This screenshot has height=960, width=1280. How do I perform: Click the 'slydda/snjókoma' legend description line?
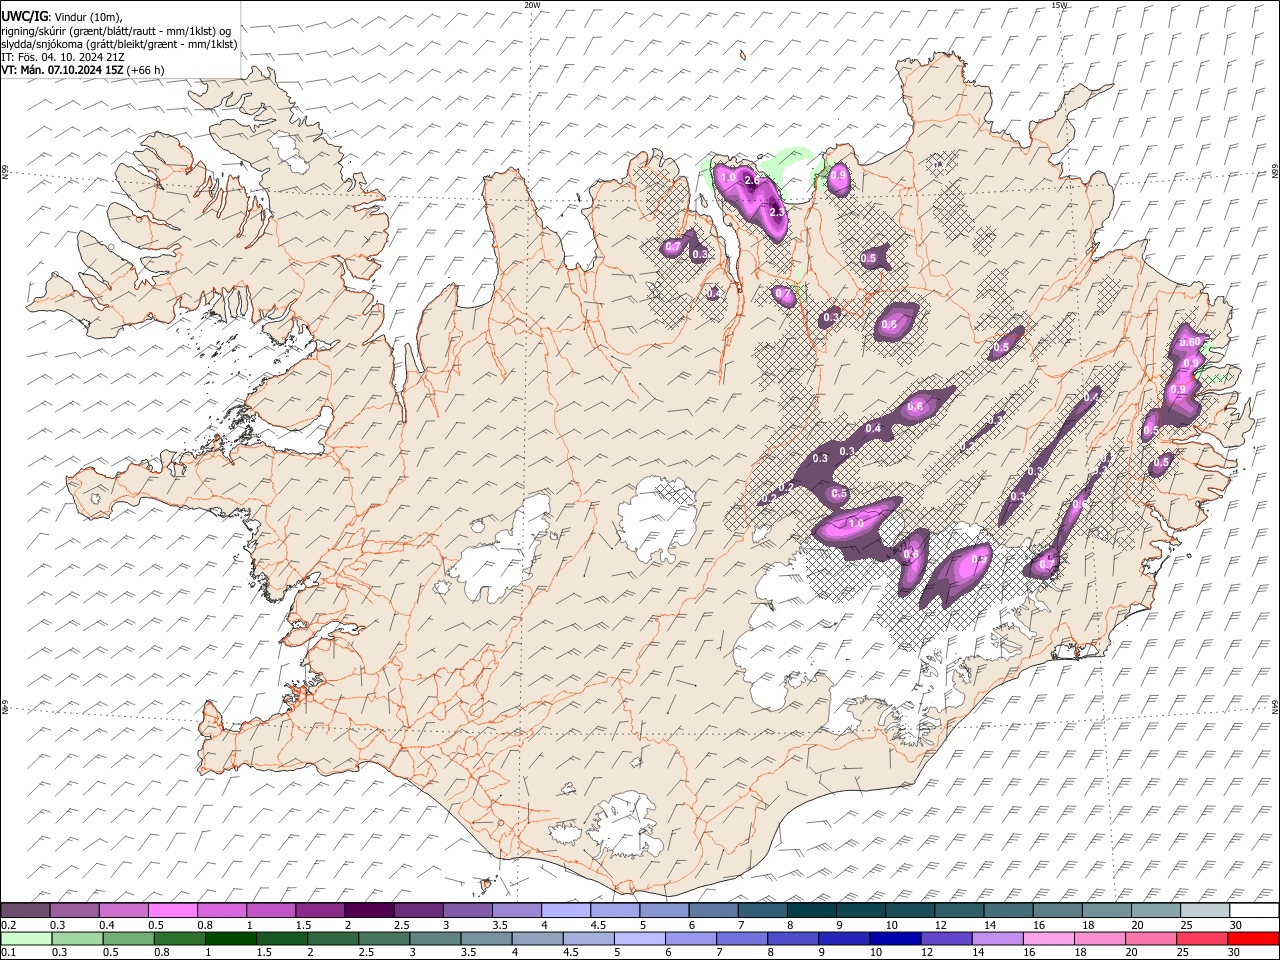tap(119, 44)
